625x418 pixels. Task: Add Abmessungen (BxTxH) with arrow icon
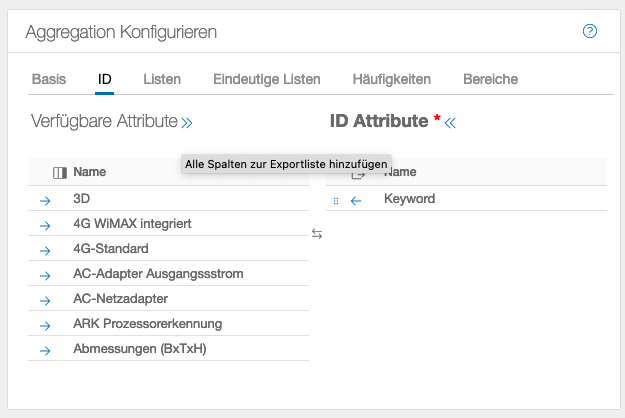click(44, 350)
